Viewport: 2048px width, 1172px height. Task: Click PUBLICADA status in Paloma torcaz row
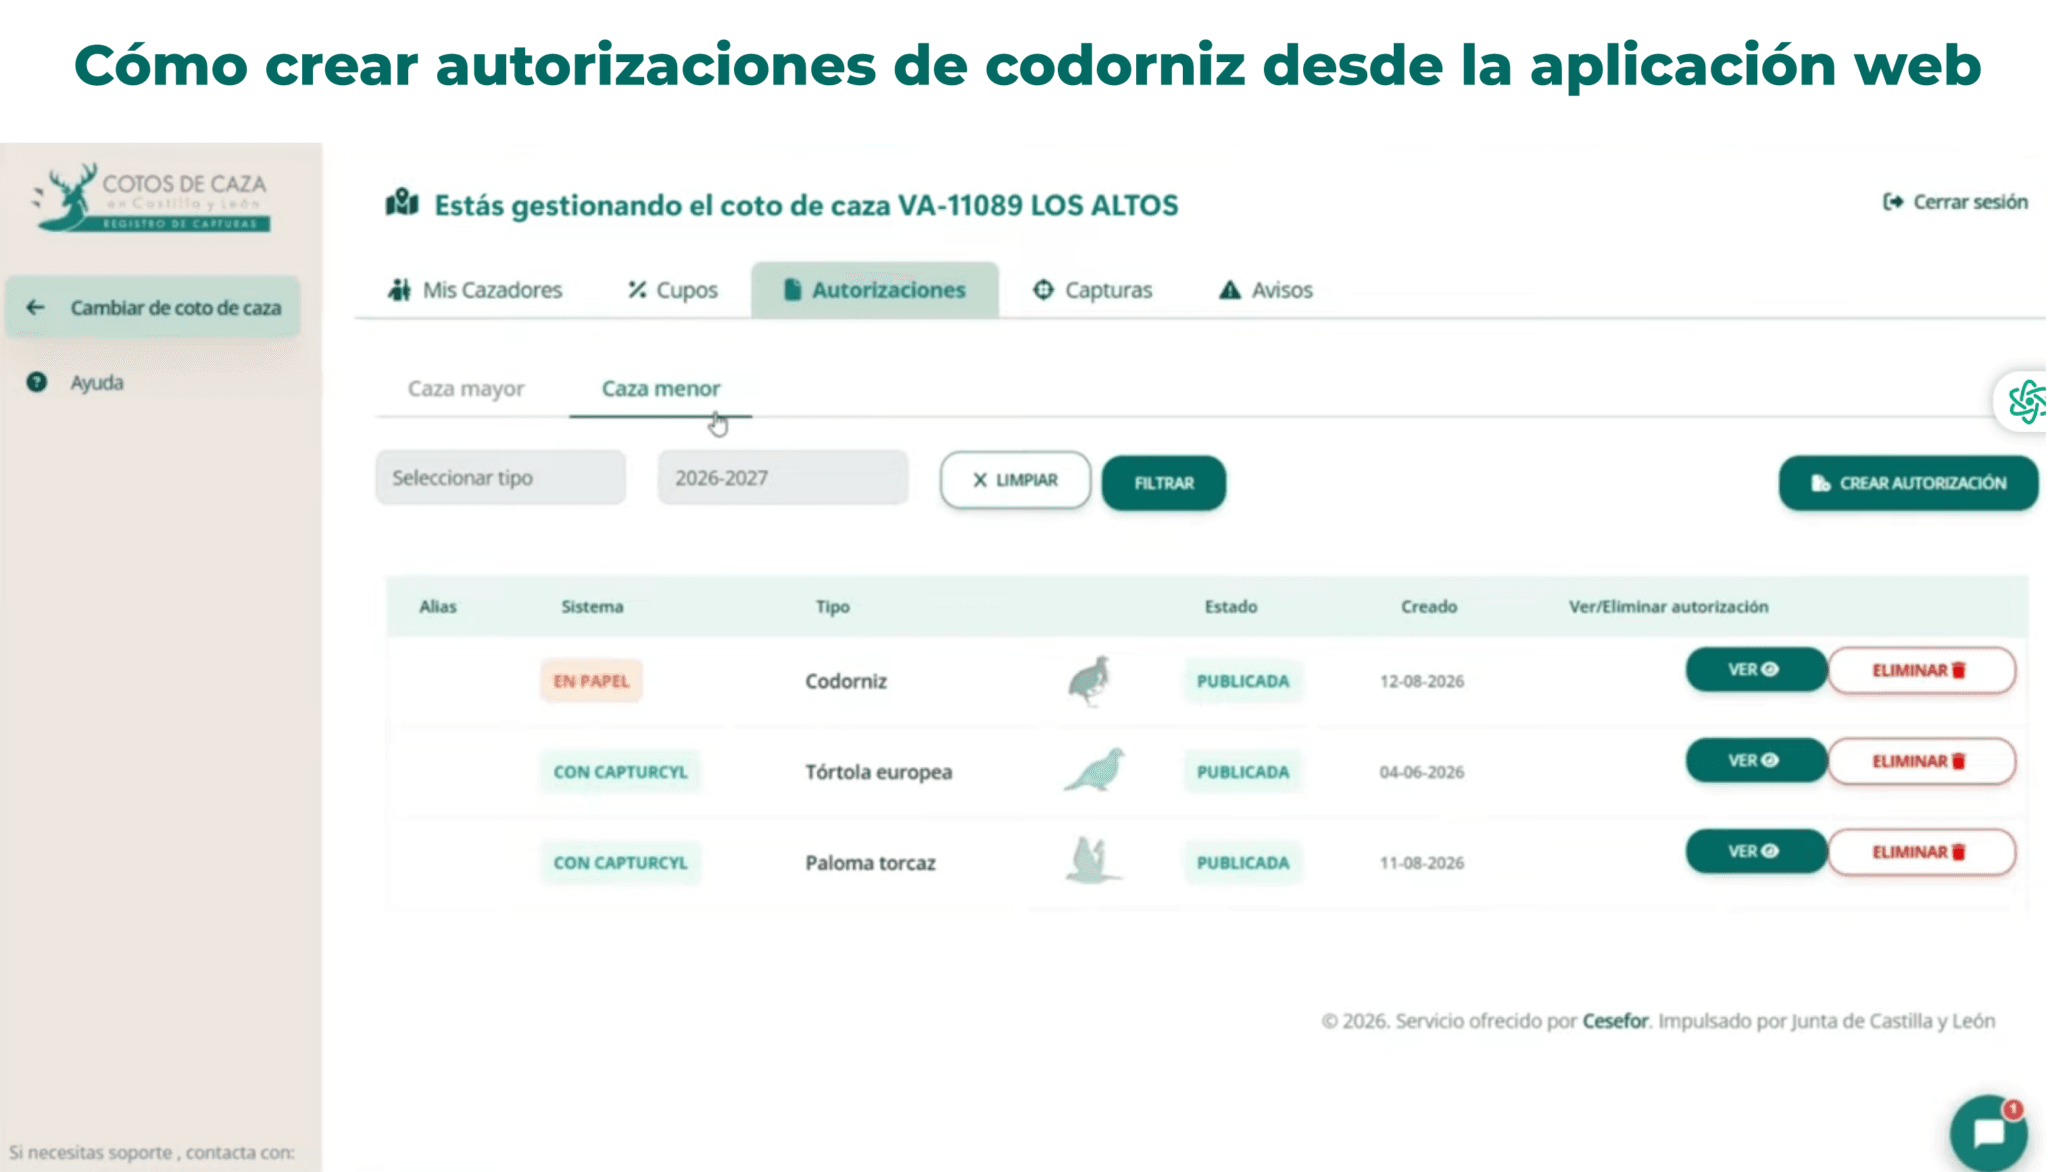[1243, 863]
